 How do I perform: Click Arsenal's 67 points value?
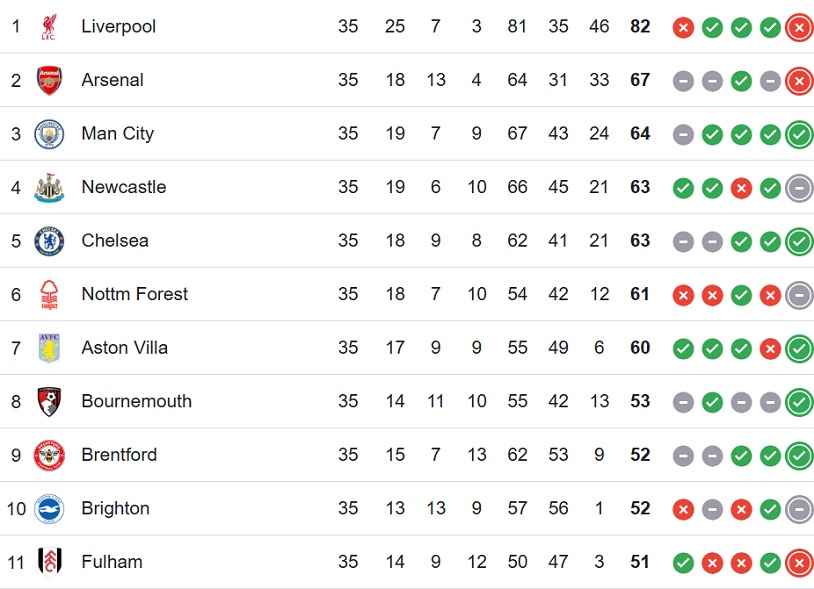tap(640, 80)
